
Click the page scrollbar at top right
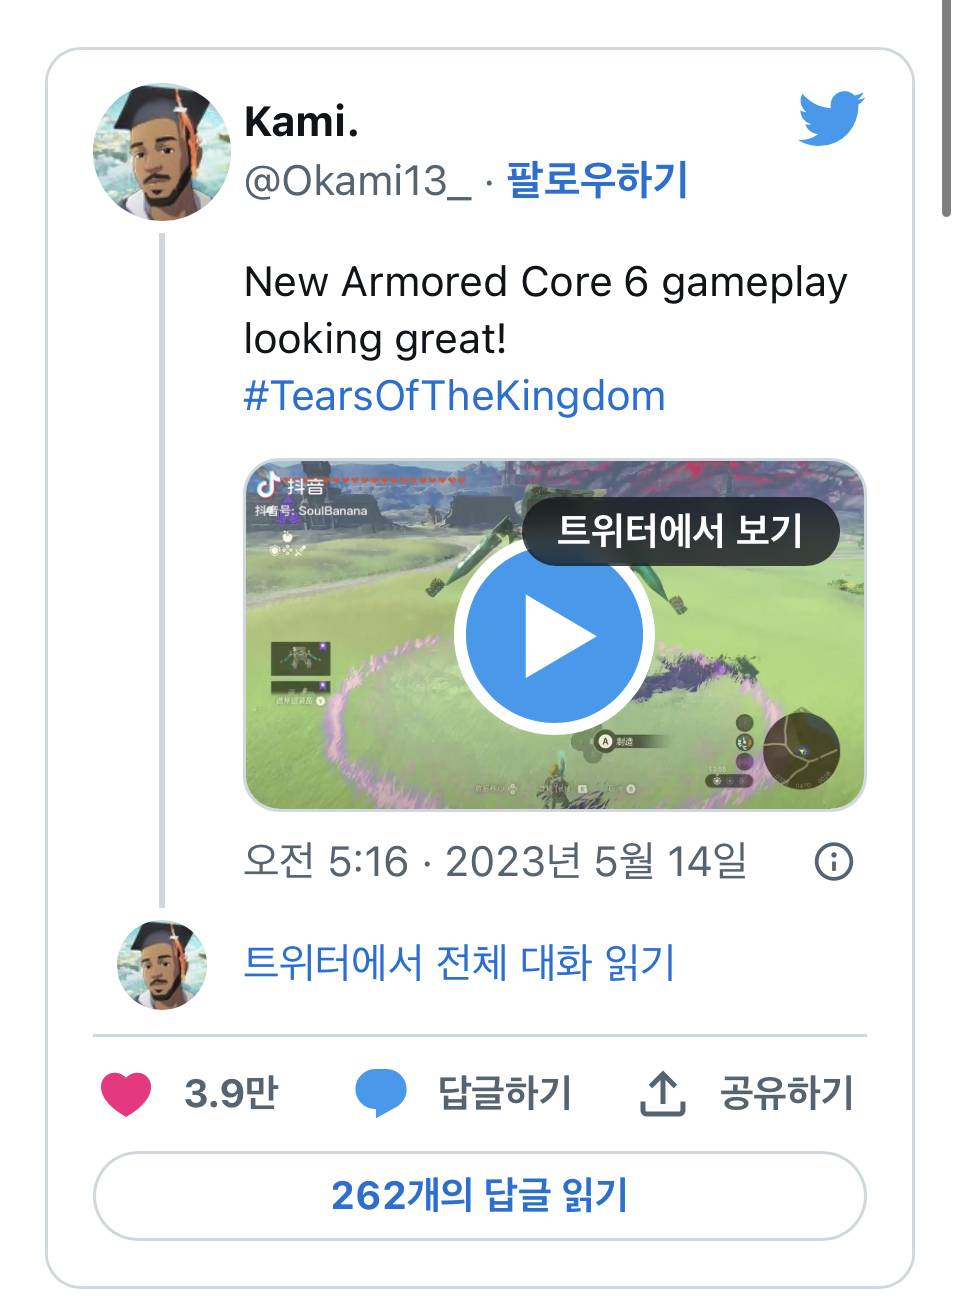pos(946,108)
